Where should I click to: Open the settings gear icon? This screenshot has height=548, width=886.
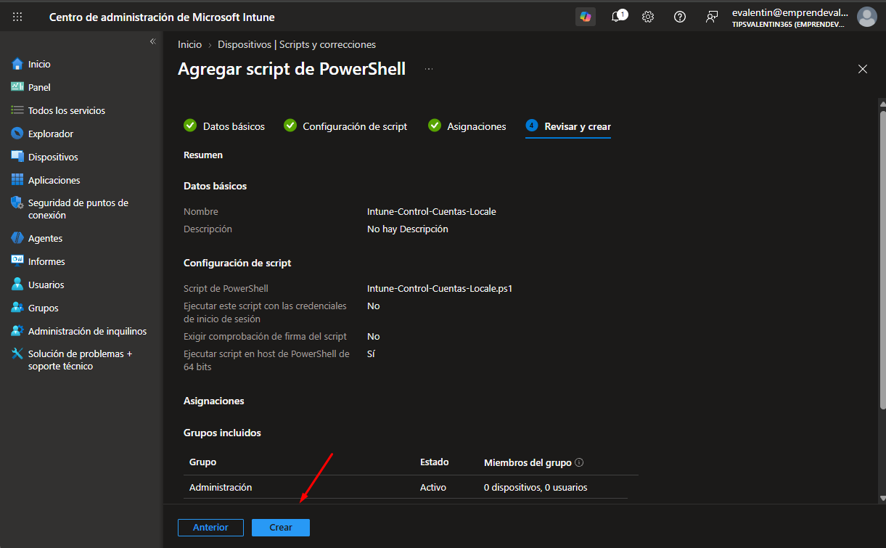click(648, 17)
